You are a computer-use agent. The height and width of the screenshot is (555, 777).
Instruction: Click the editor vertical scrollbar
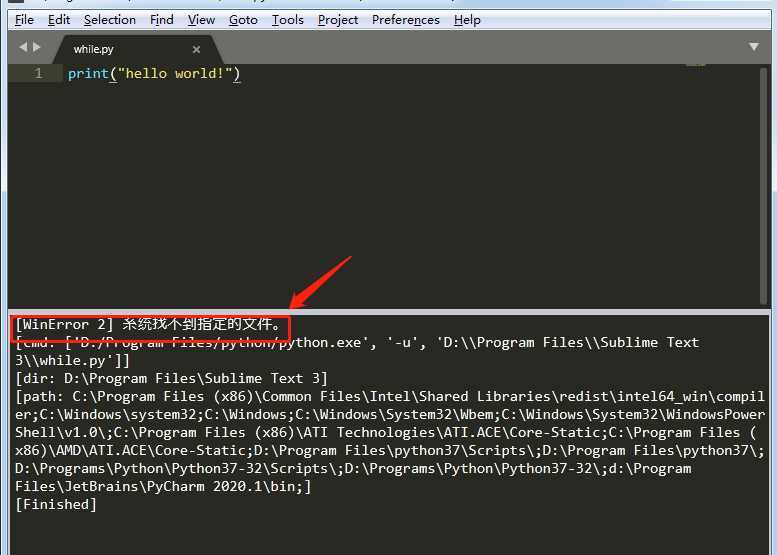click(763, 186)
